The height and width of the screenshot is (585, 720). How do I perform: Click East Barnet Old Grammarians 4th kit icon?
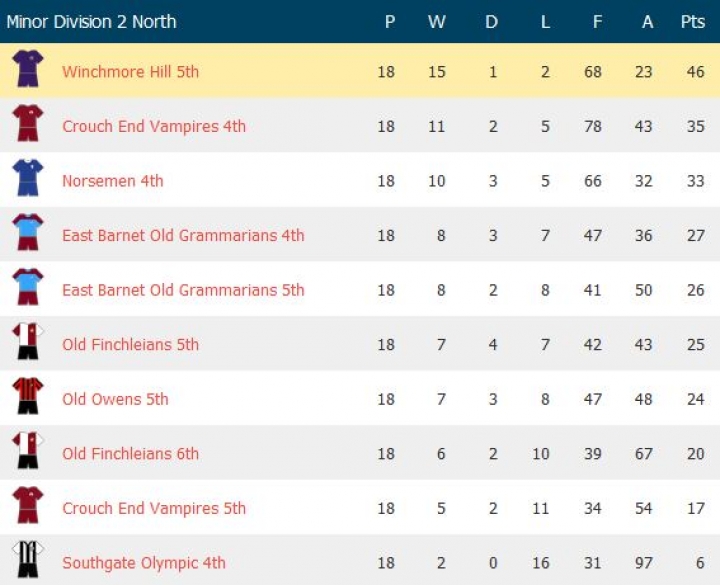coord(27,233)
